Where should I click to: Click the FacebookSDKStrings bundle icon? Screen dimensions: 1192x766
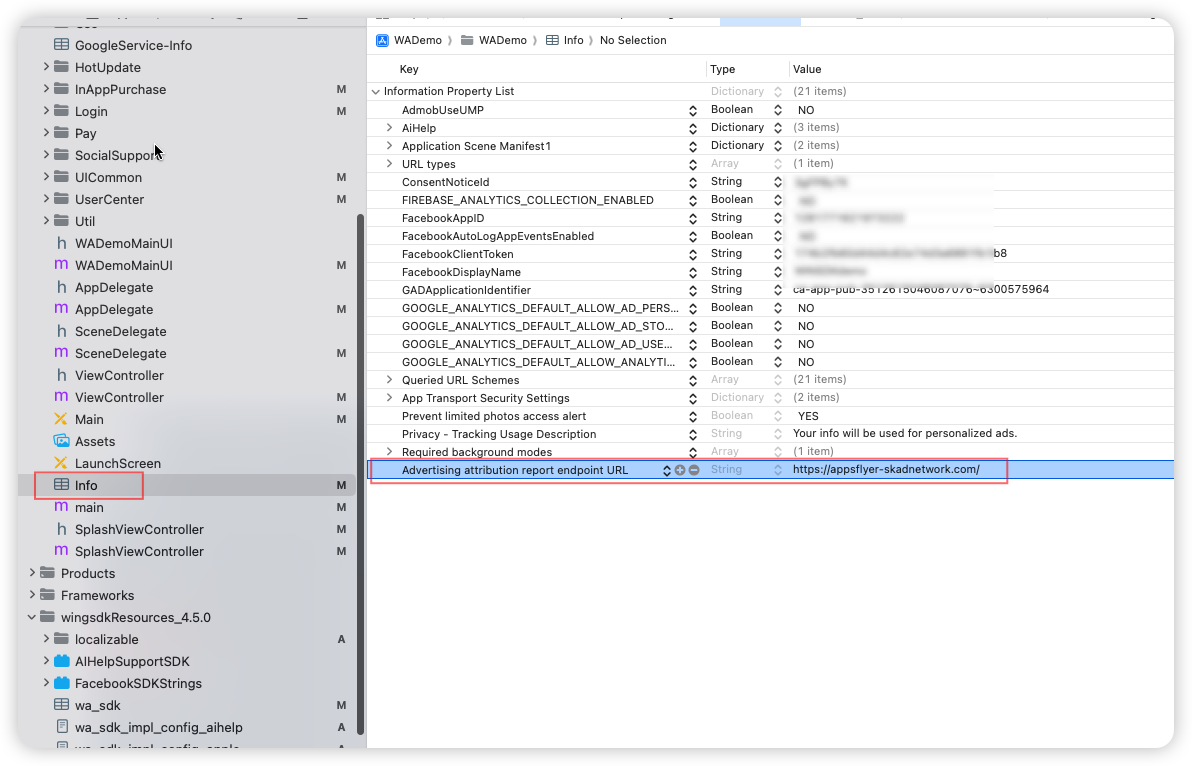click(x=62, y=683)
